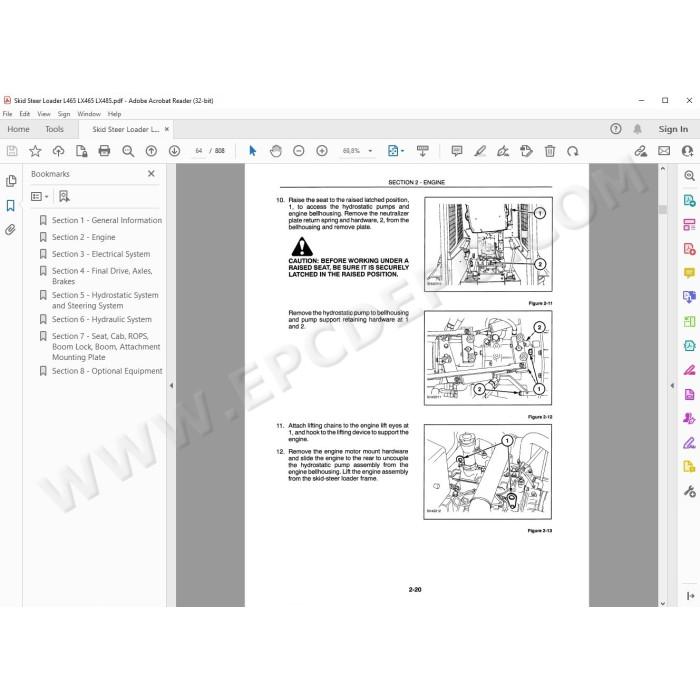Open the Help question icon
Image resolution: width=700 pixels, height=700 pixels.
[616, 129]
